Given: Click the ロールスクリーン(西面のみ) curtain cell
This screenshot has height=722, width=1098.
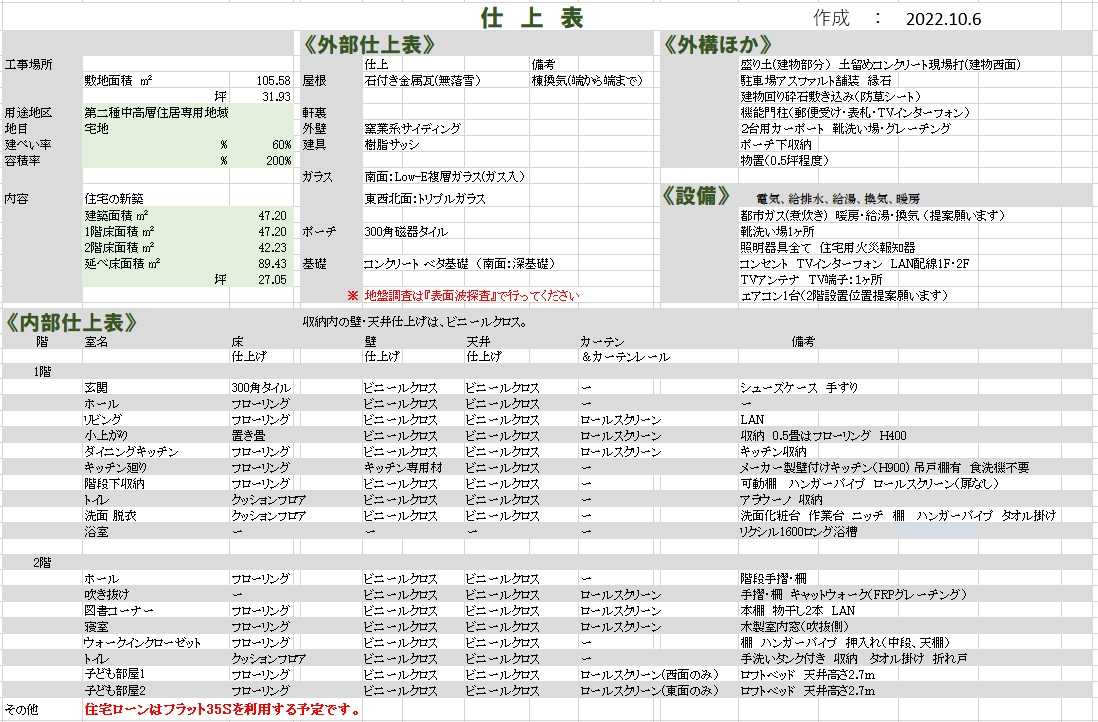Looking at the screenshot, I should tap(649, 675).
